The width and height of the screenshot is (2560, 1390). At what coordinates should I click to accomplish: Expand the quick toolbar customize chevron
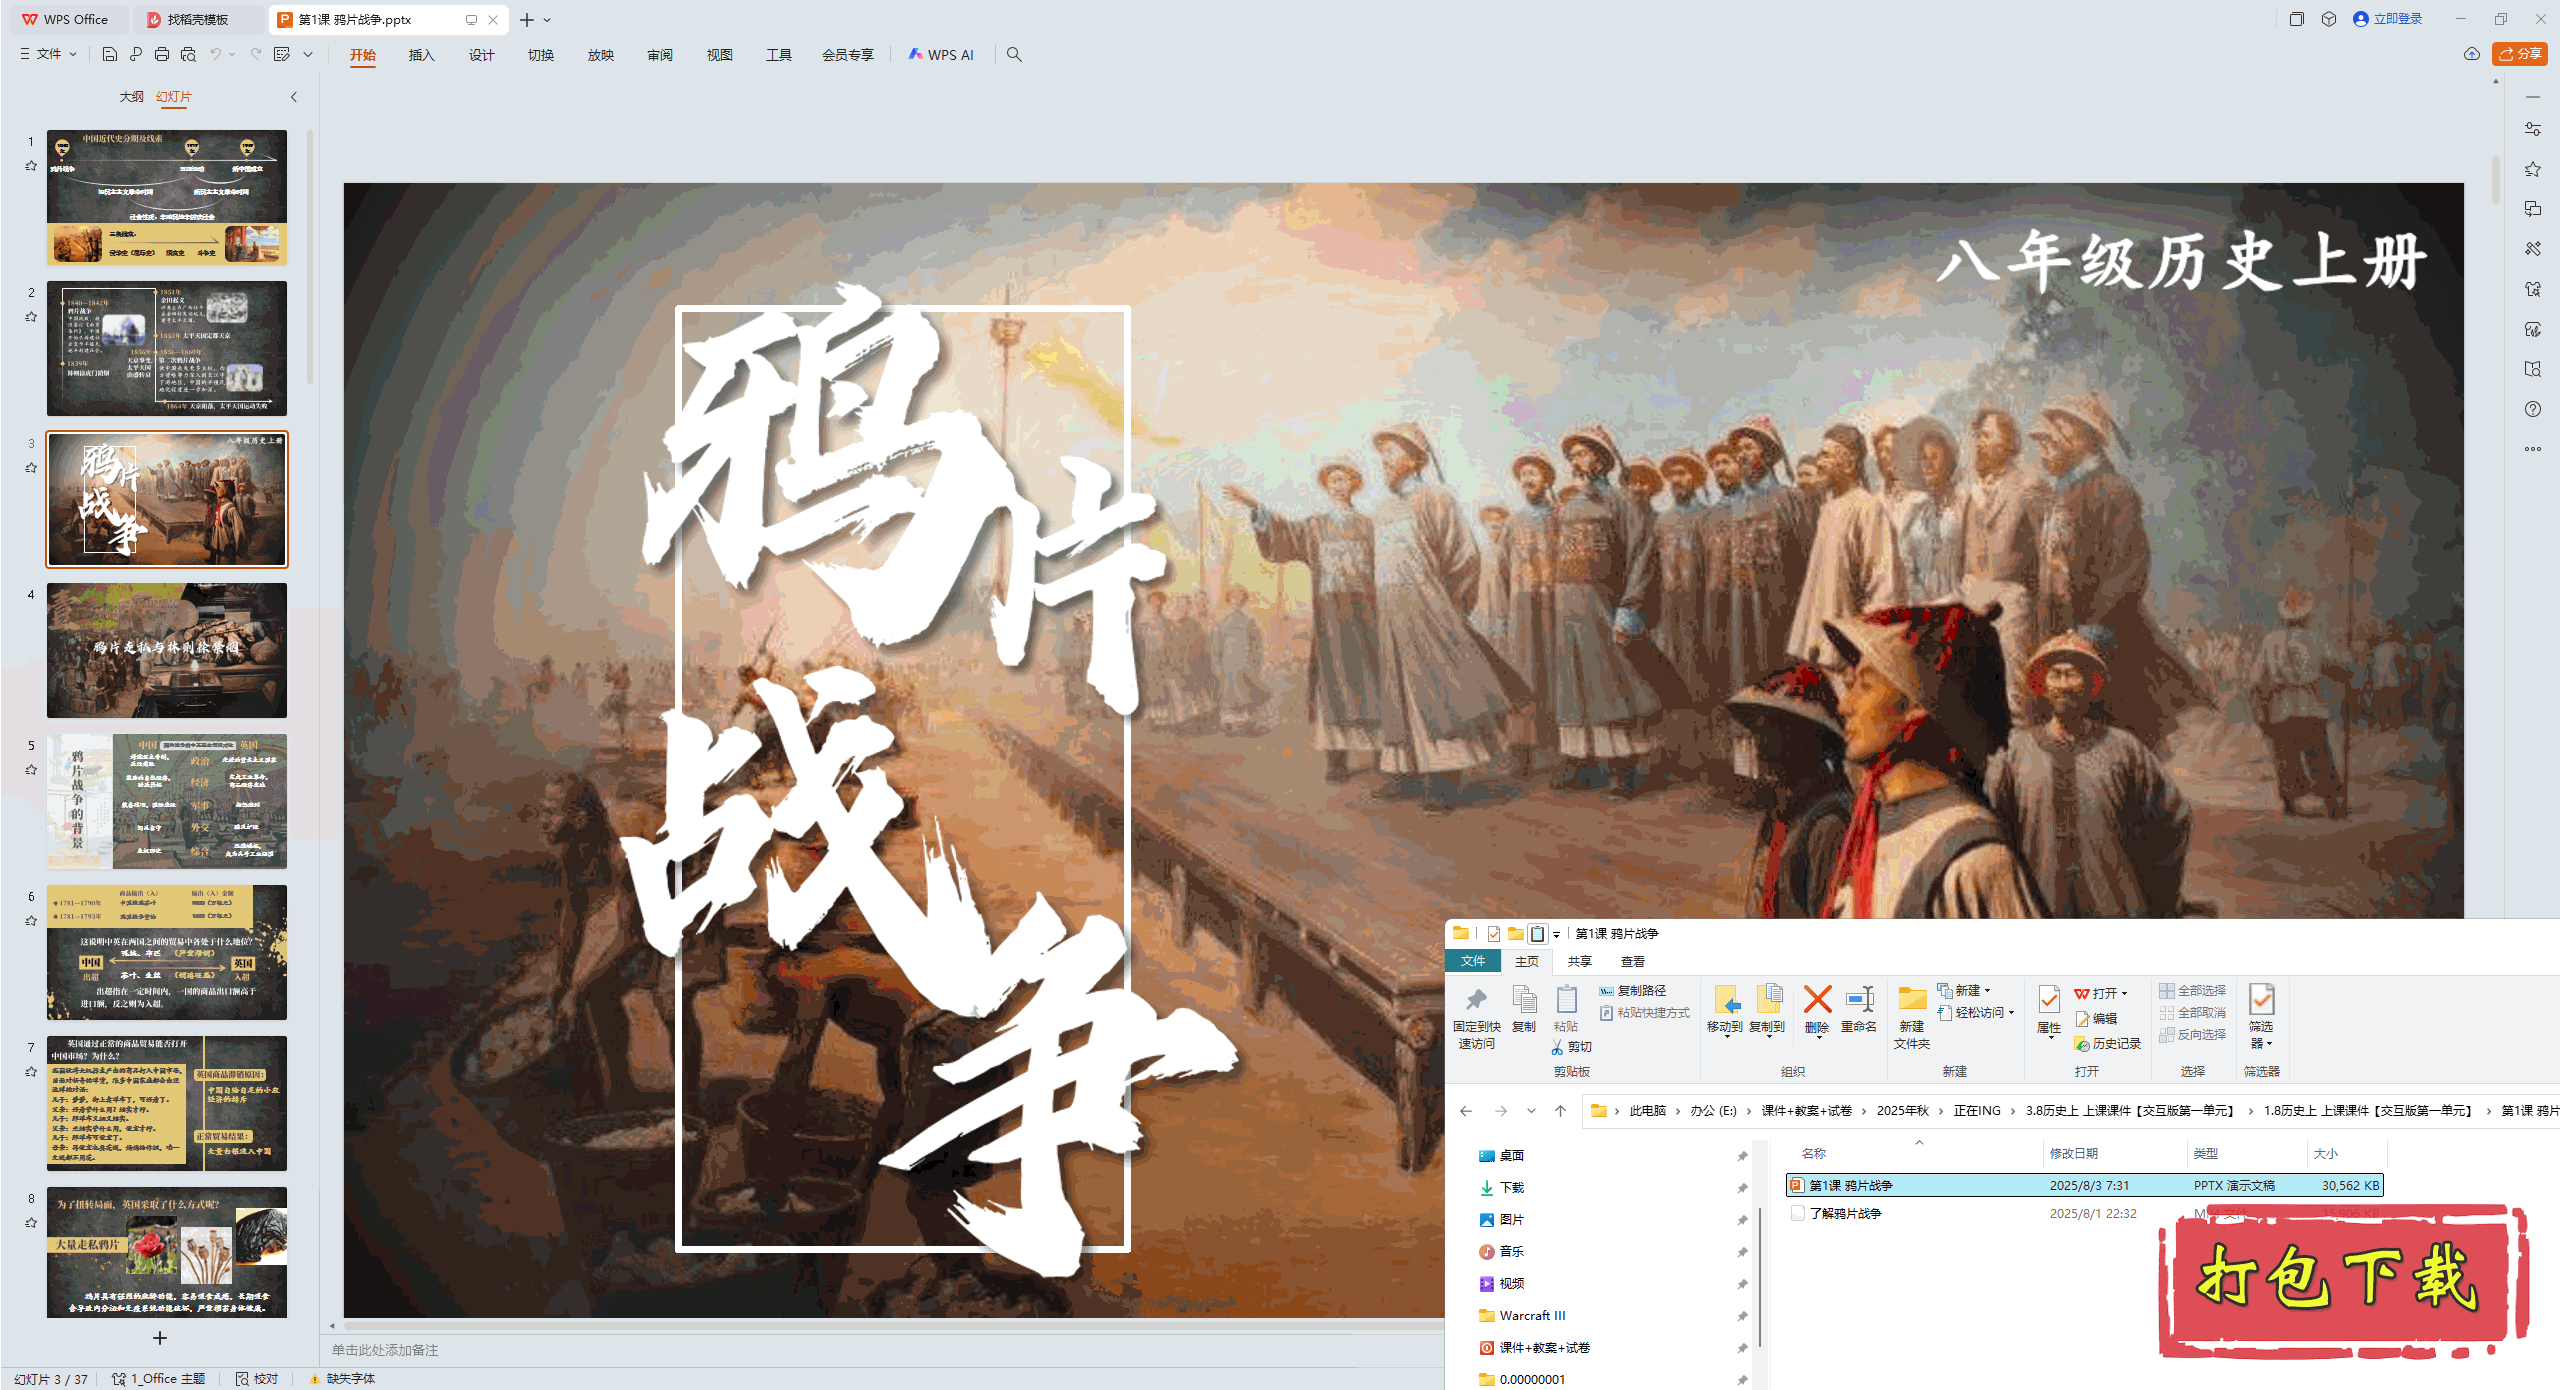coord(308,54)
